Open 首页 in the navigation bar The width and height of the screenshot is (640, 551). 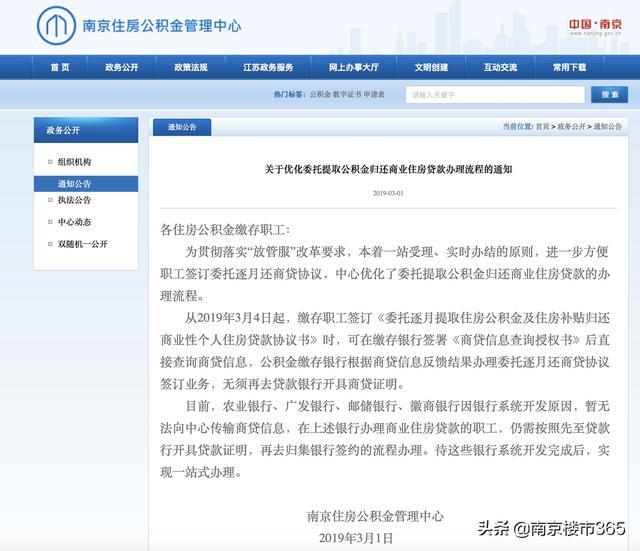60,67
